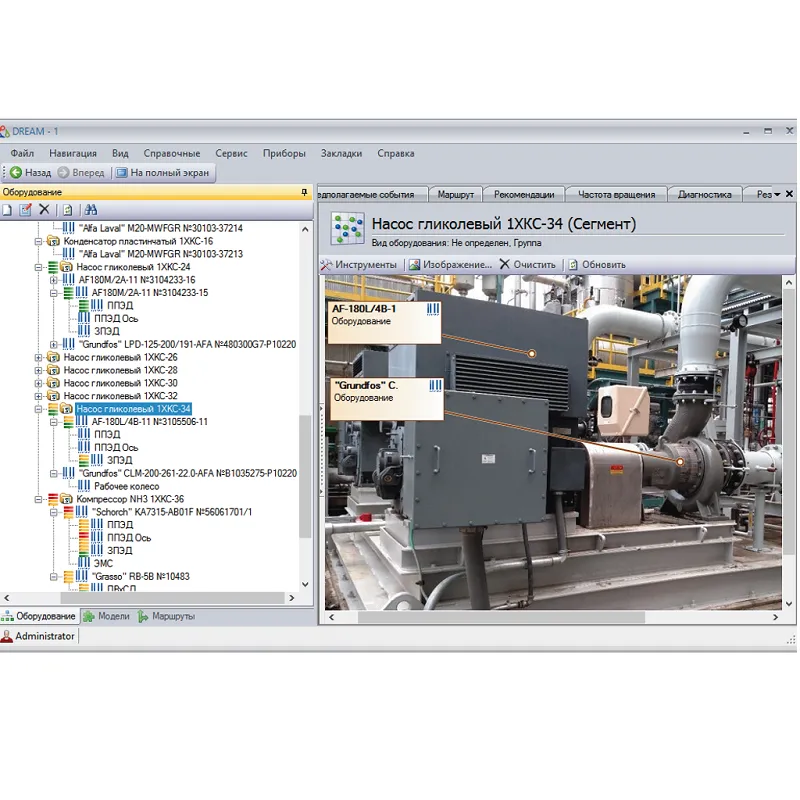800x800 pixels.
Task: Click the new document icon in equipment toolbar
Action: click(x=7, y=210)
